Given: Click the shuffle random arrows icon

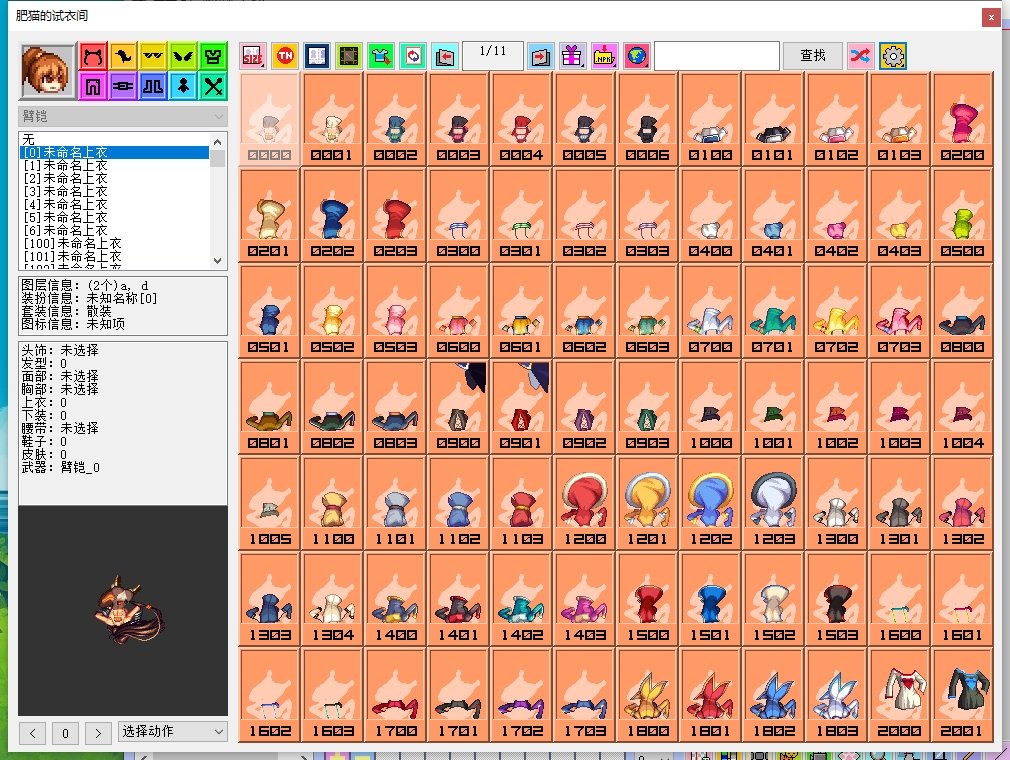Looking at the screenshot, I should point(861,57).
